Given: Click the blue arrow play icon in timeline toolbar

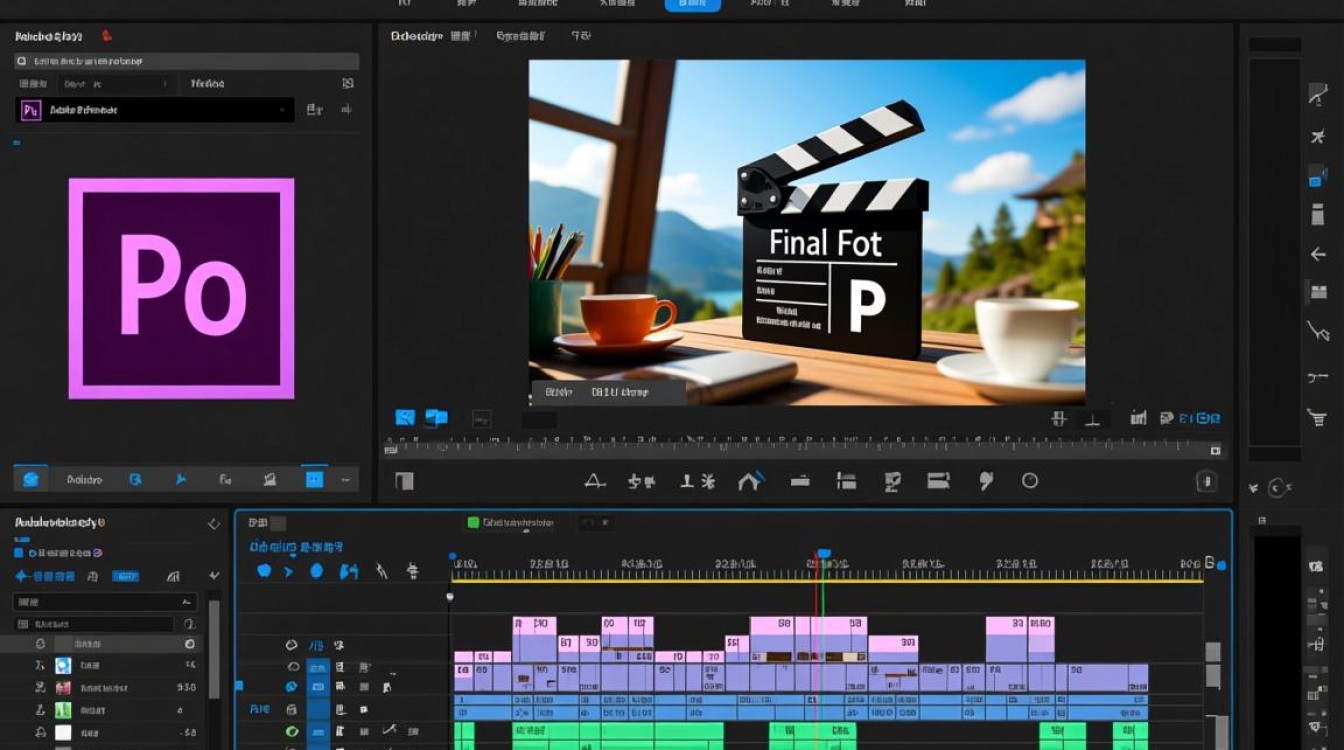Looking at the screenshot, I should pos(289,571).
